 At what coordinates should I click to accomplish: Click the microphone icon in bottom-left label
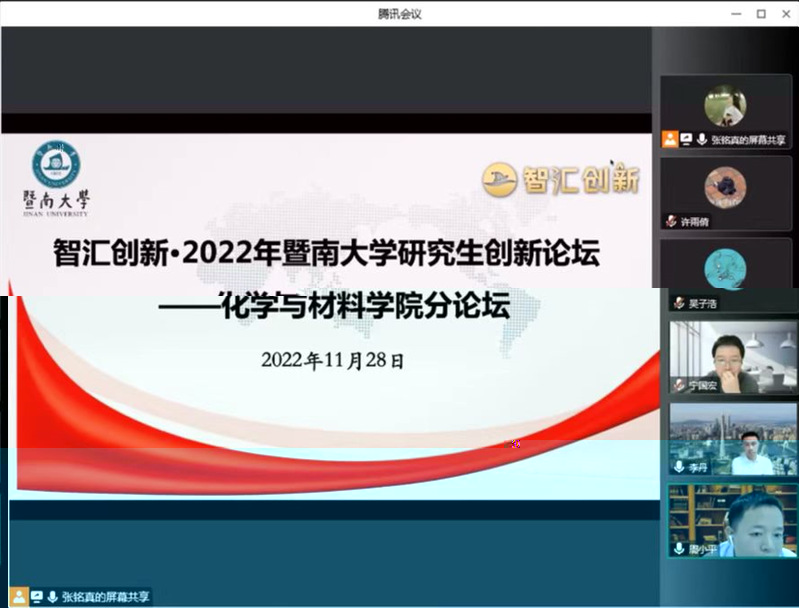pos(51,596)
